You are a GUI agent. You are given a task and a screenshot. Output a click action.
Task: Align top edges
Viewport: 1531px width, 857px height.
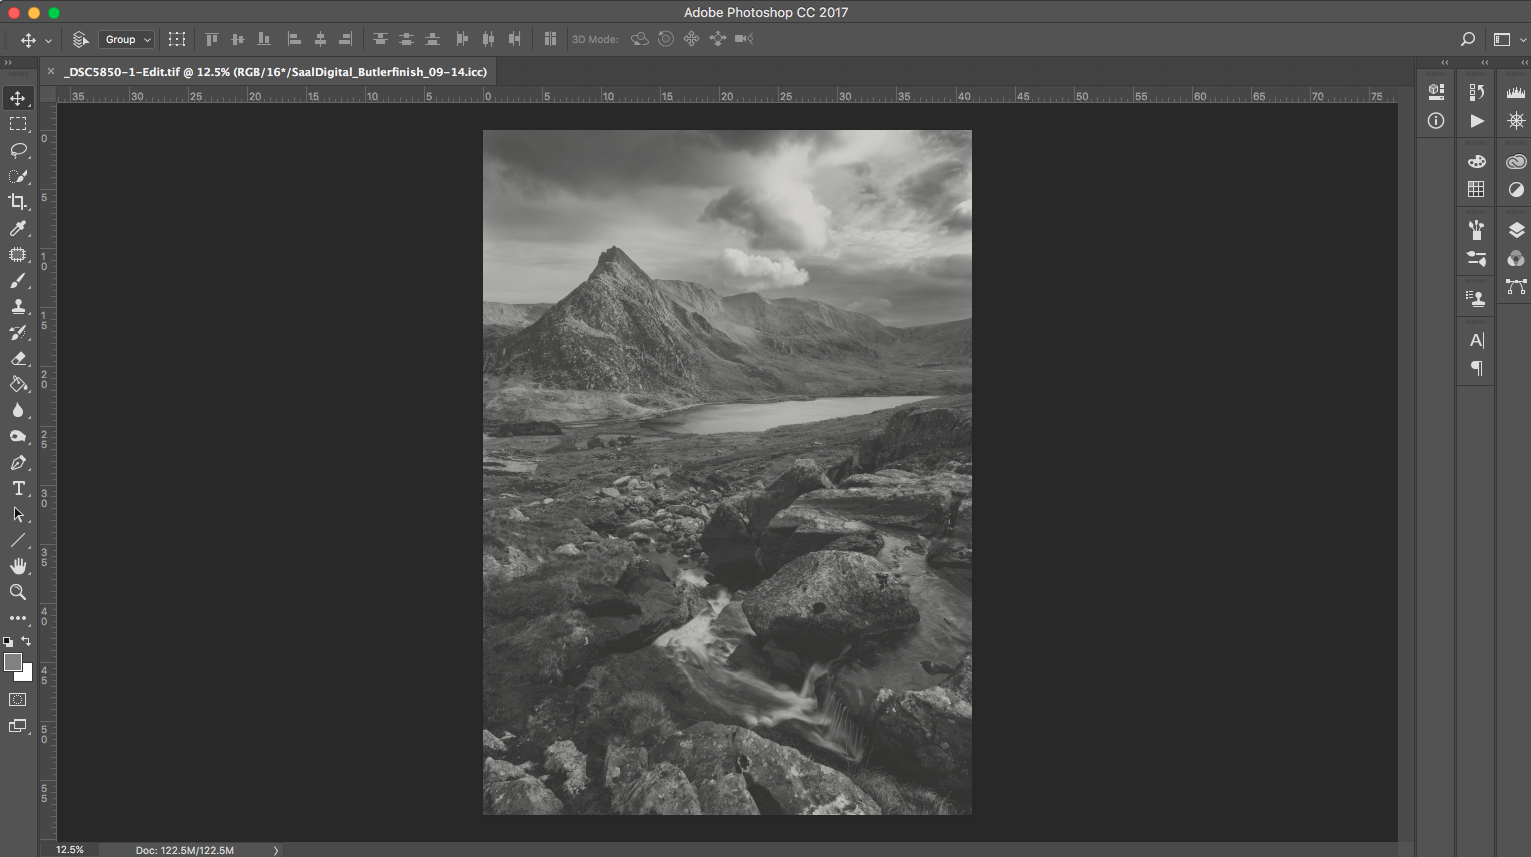tap(212, 39)
